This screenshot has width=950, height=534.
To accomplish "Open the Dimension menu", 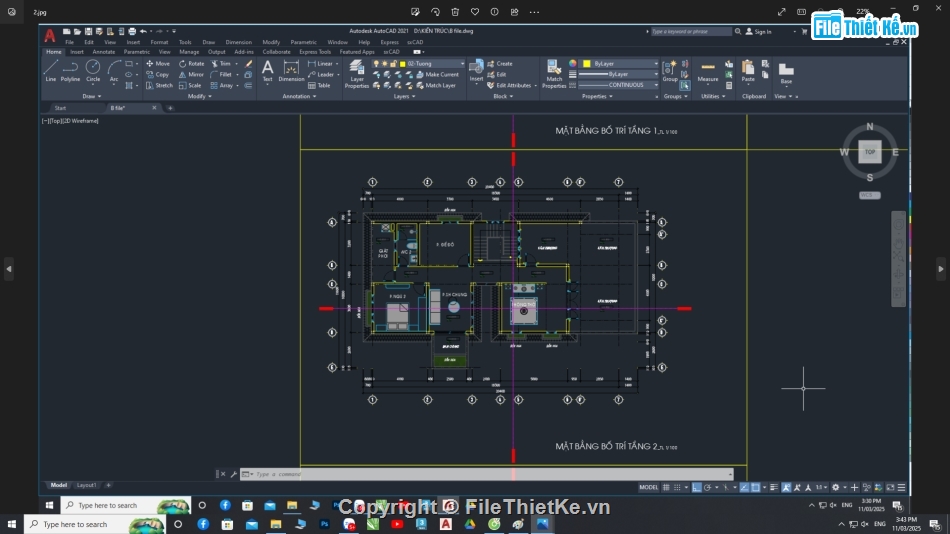I will tap(239, 42).
